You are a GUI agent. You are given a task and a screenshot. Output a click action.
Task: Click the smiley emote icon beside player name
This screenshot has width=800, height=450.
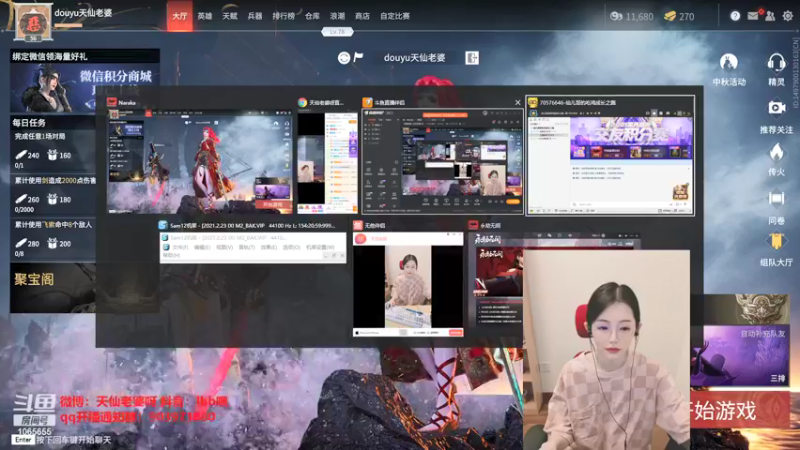[344, 58]
